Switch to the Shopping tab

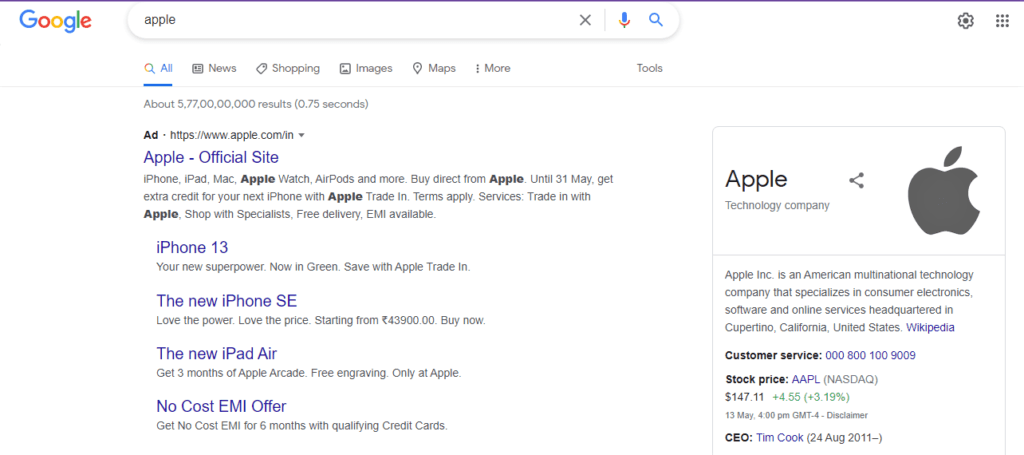(288, 68)
